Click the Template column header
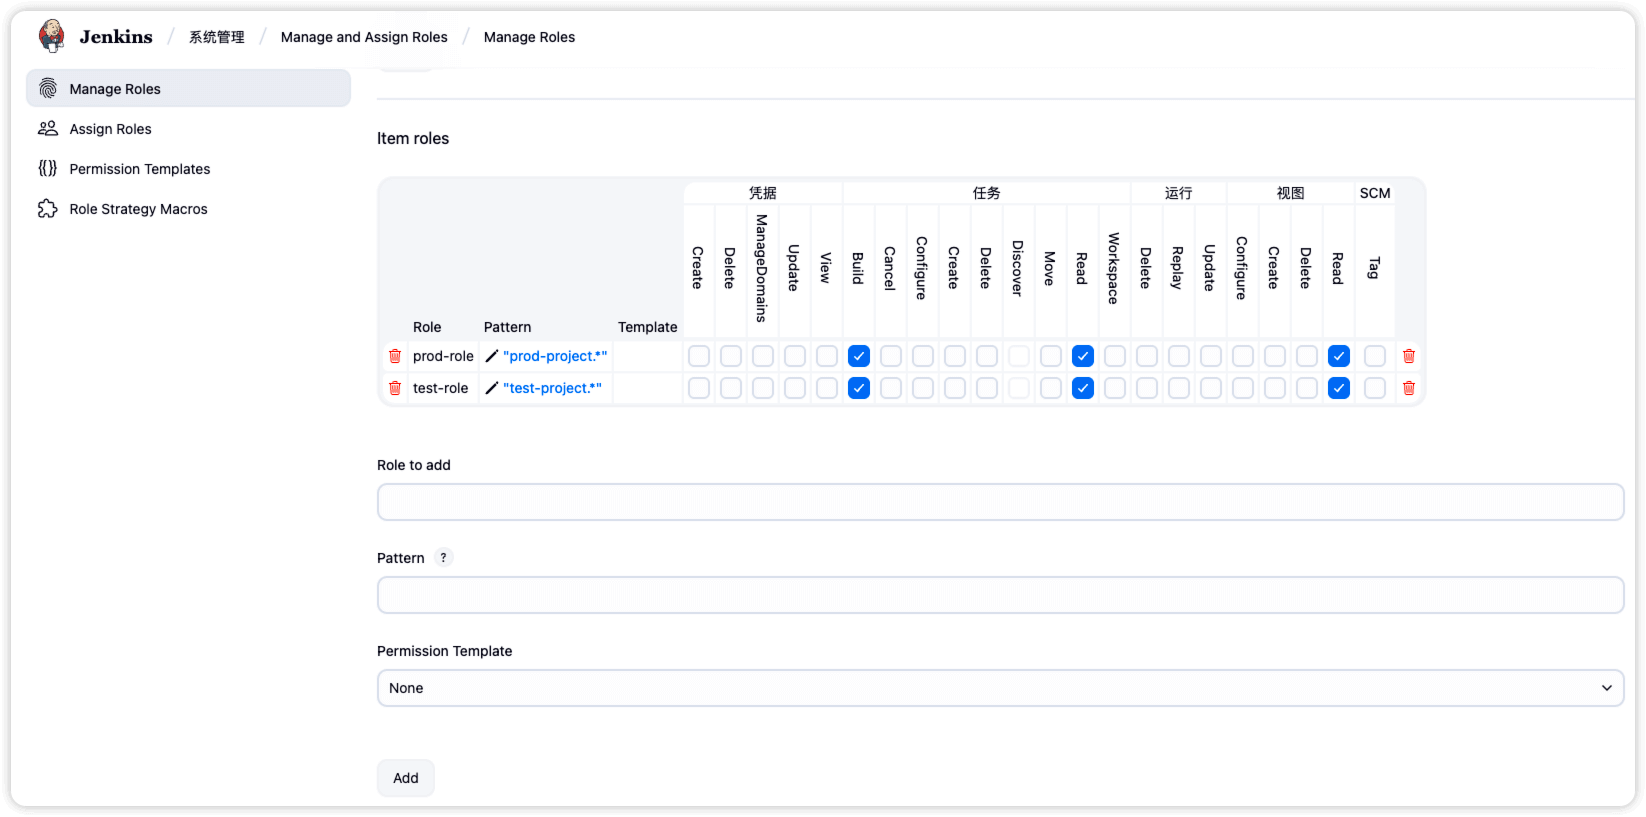Image resolution: width=1646 pixels, height=817 pixels. coord(647,327)
